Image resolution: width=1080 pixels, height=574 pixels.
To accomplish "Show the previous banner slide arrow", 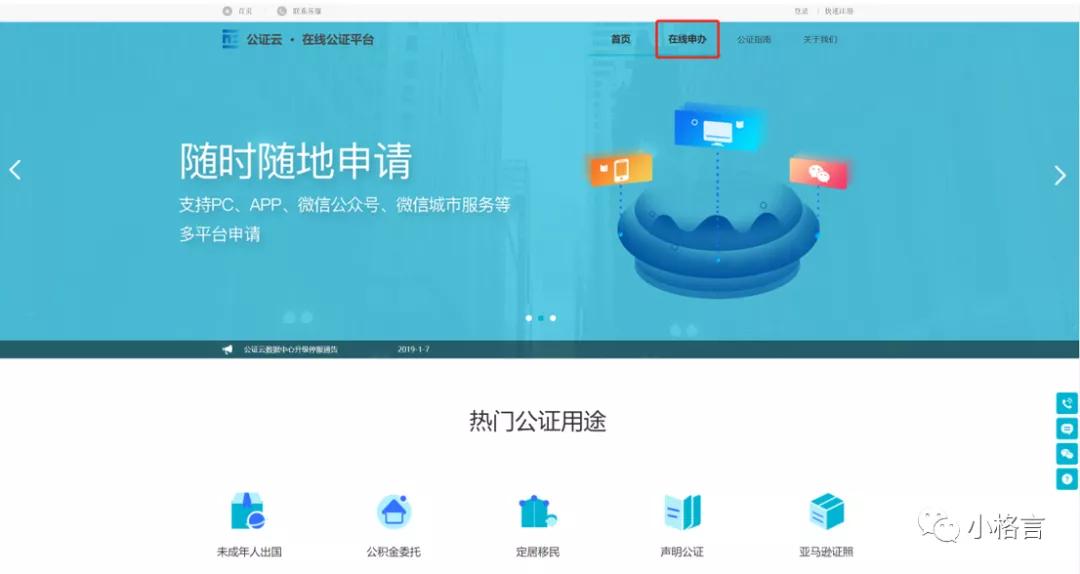I will 15,170.
